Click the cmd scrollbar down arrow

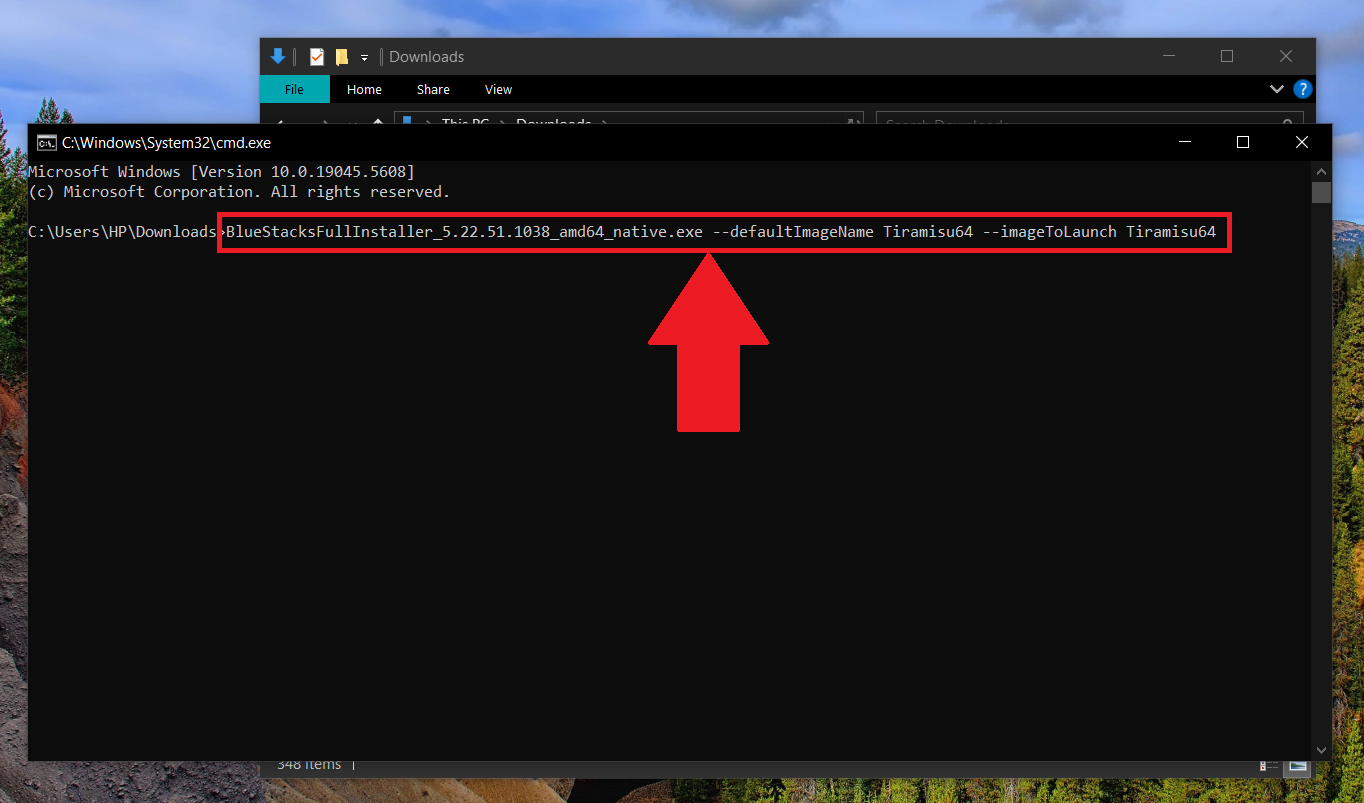tap(1321, 750)
